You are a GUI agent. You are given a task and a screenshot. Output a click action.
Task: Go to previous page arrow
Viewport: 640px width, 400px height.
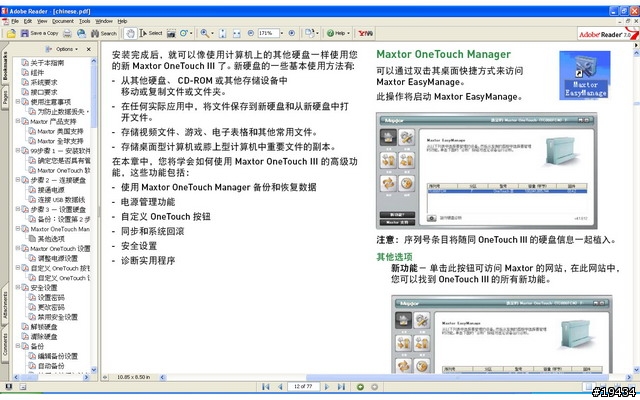(x=280, y=387)
